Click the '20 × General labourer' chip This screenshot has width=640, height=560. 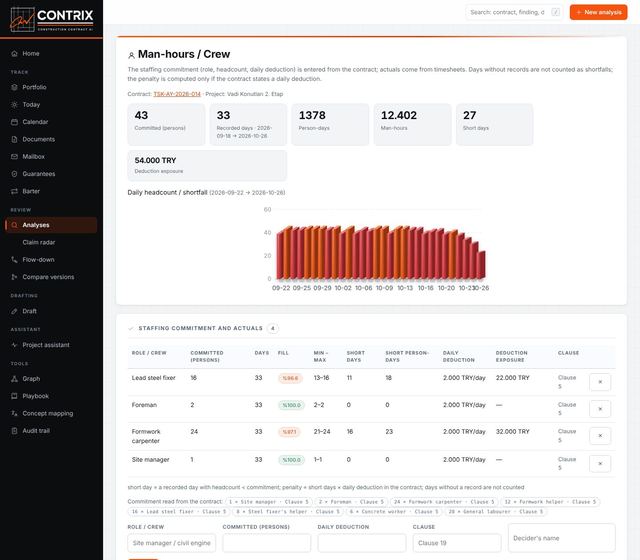point(496,511)
